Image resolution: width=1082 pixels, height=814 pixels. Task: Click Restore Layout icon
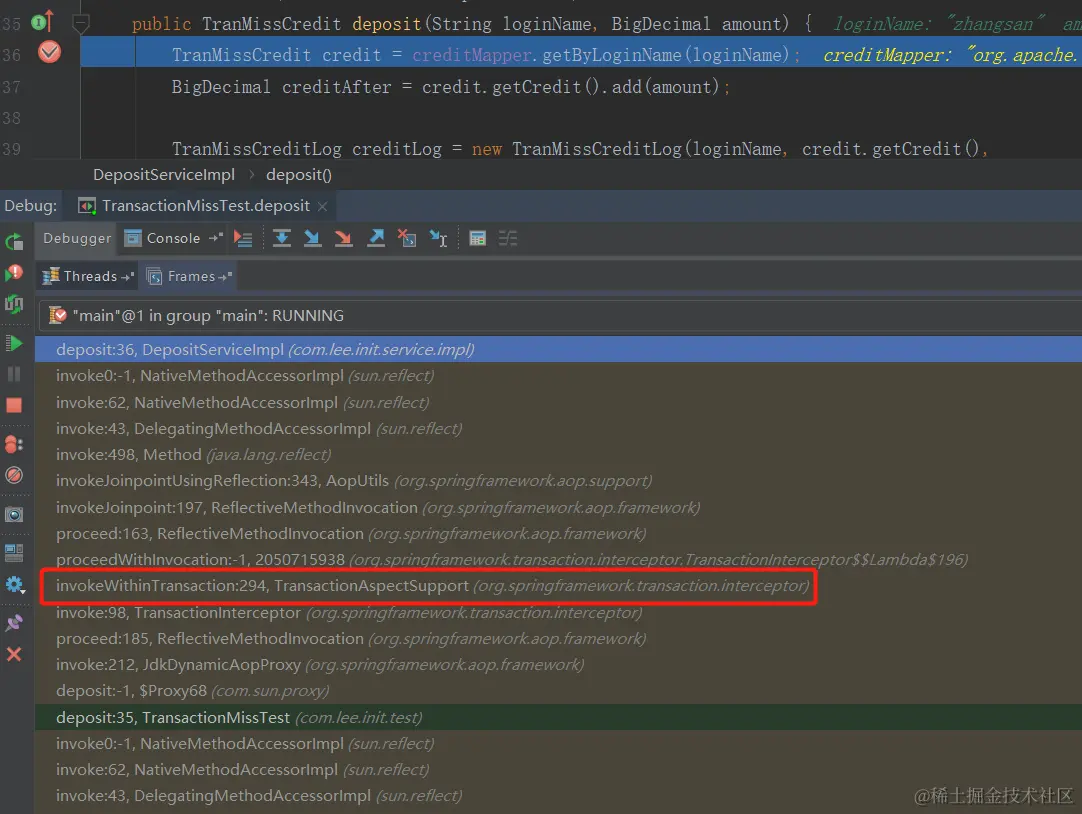pos(14,553)
